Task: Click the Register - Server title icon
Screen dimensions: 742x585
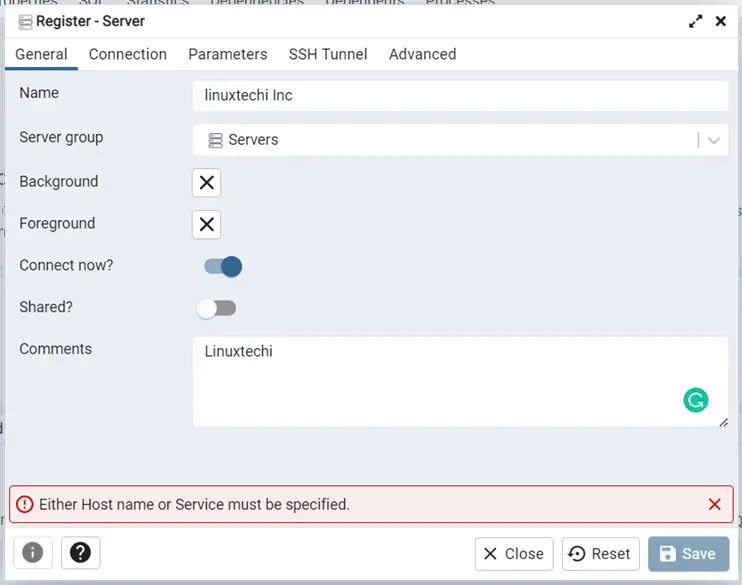Action: (25, 21)
